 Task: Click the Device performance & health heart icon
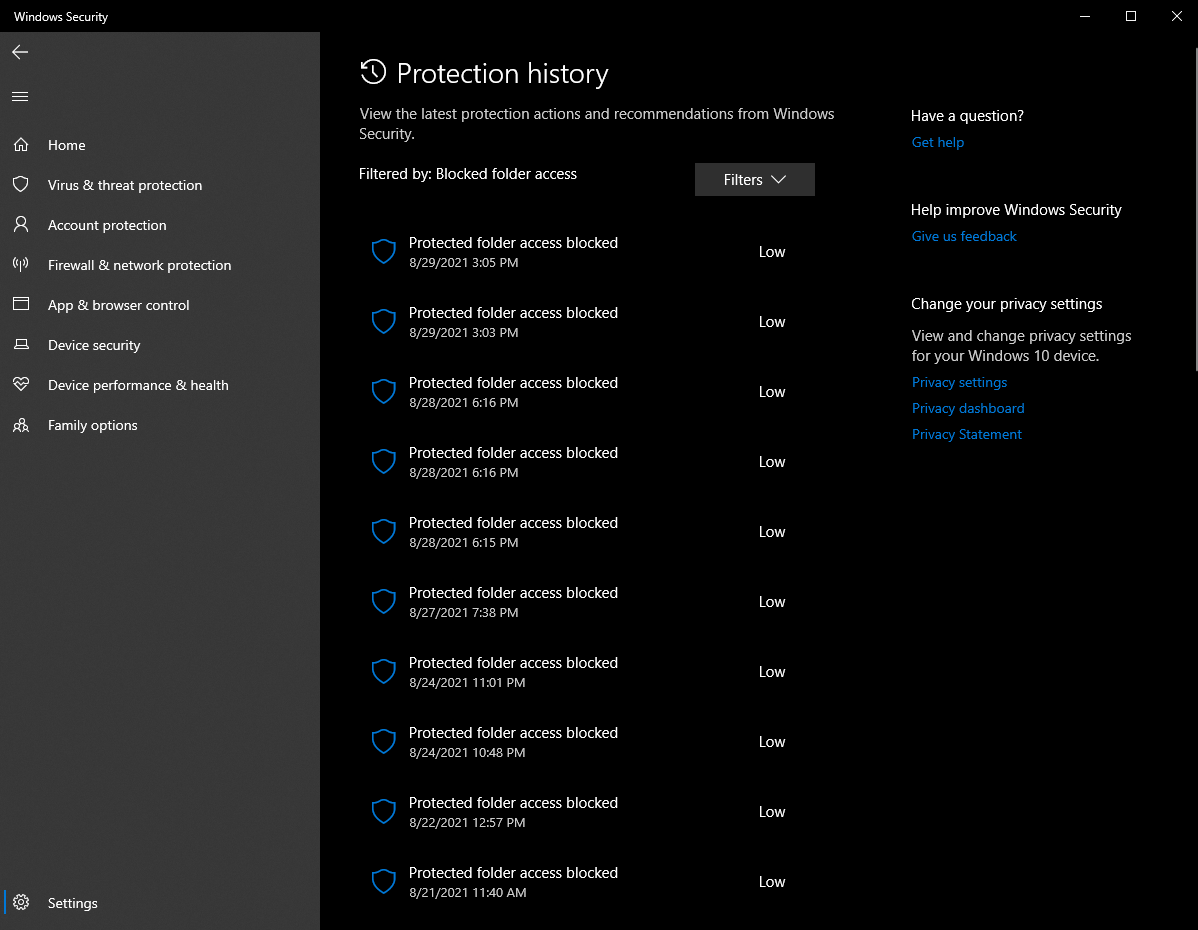tap(20, 385)
